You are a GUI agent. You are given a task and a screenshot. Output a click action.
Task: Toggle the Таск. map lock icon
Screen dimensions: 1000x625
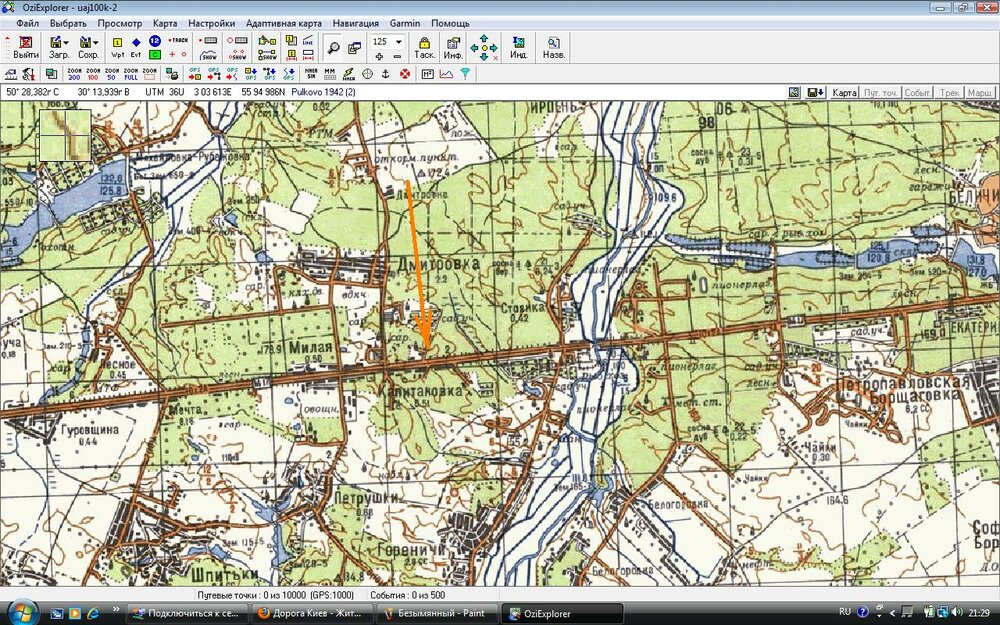click(x=424, y=47)
